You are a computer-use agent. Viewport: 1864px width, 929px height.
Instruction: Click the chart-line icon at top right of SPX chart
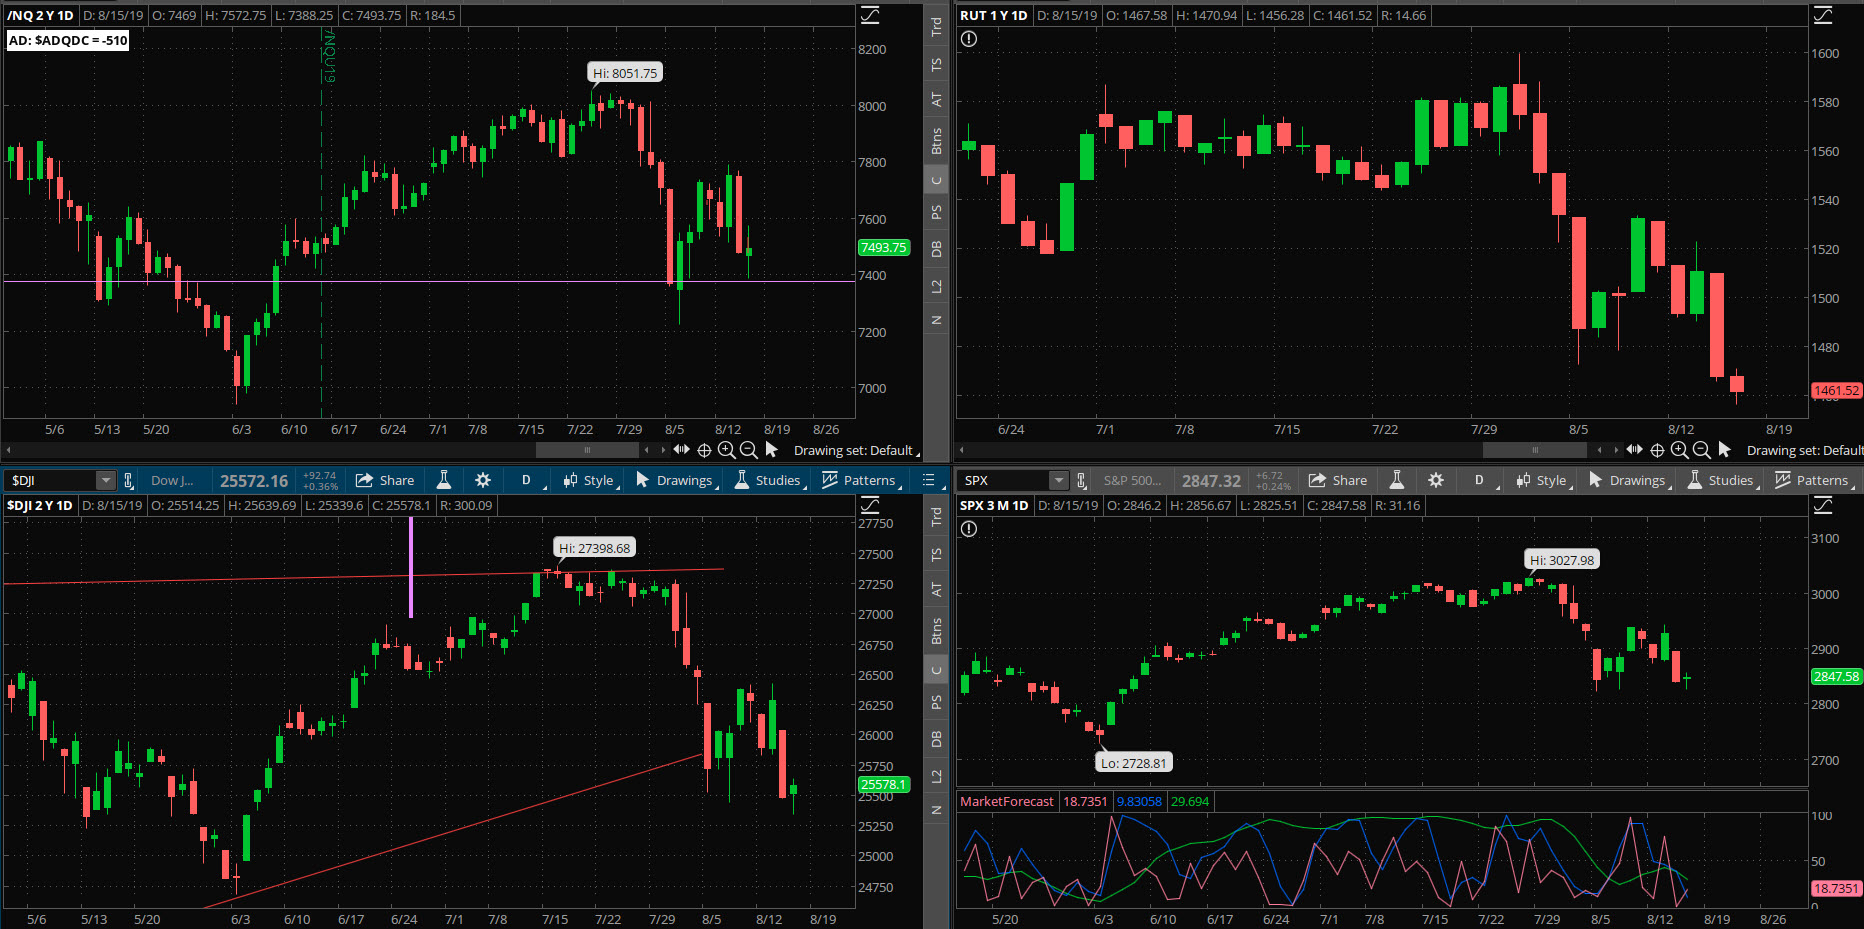click(x=1823, y=505)
